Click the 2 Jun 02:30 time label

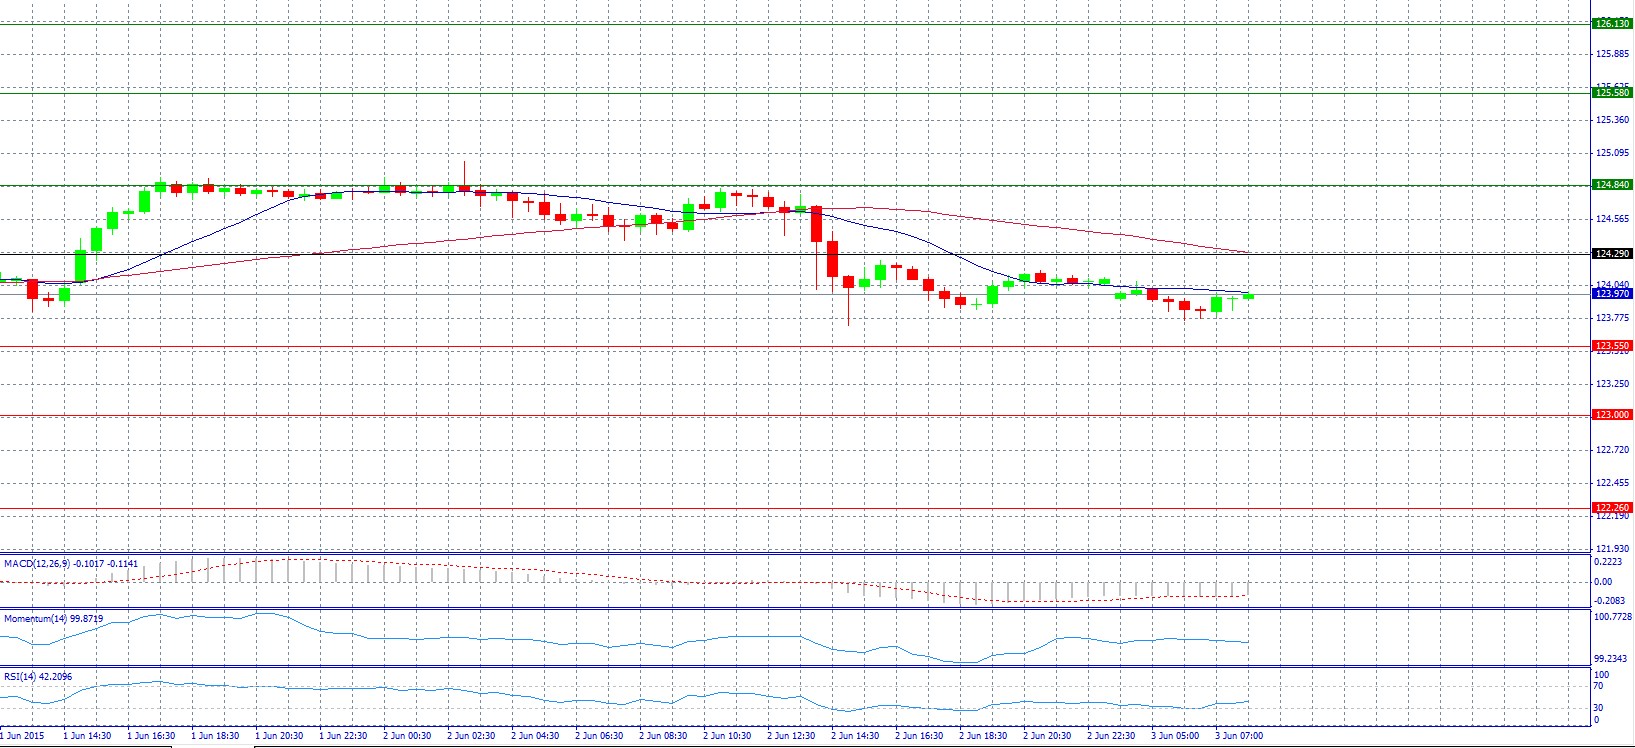pos(471,736)
